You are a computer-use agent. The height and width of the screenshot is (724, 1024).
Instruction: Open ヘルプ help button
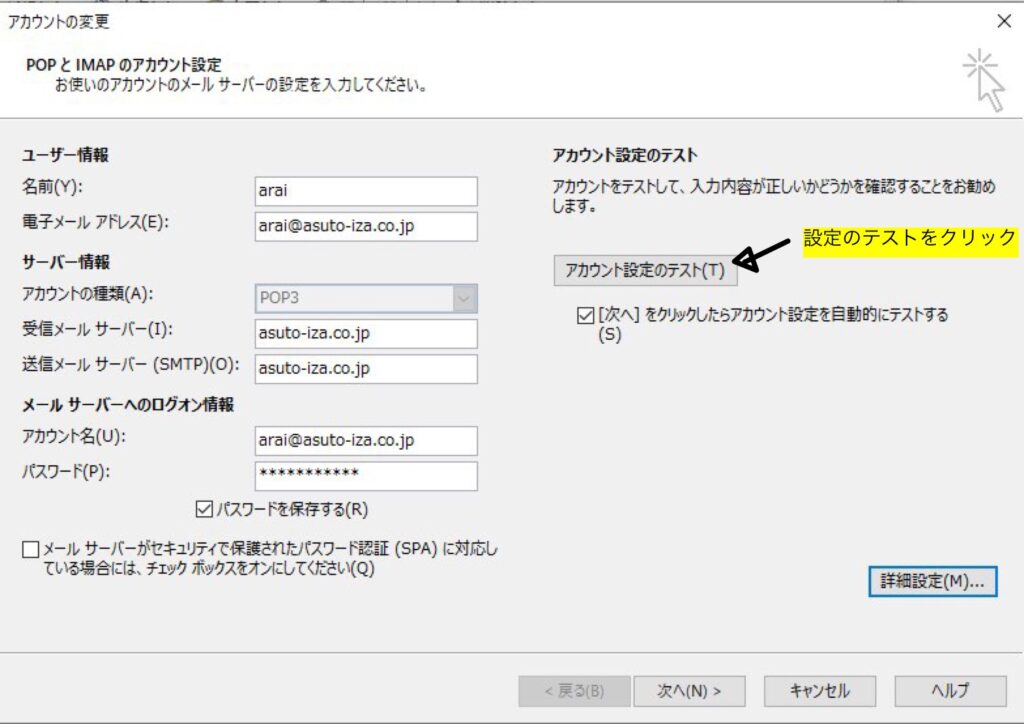point(950,690)
